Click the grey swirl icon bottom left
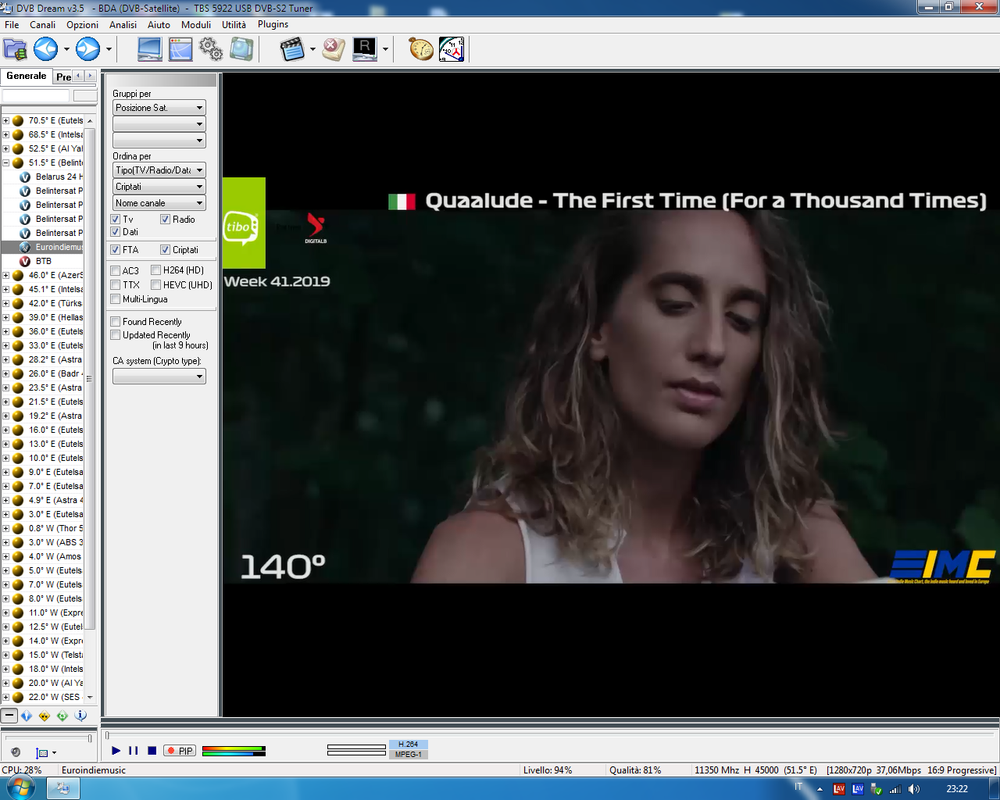Viewport: 1000px width, 800px height. 16,752
